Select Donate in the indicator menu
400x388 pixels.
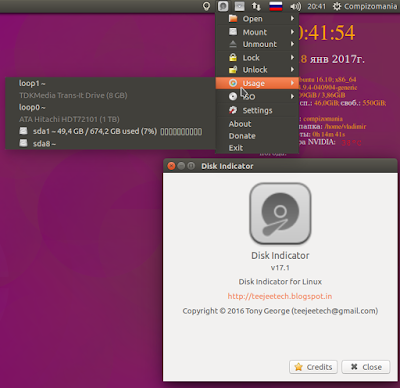coord(257,136)
